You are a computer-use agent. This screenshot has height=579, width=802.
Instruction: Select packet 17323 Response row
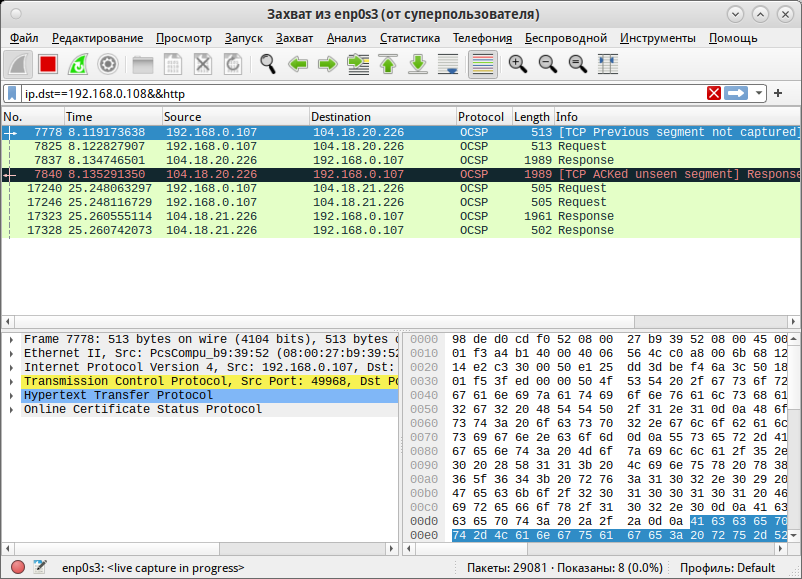(x=401, y=216)
